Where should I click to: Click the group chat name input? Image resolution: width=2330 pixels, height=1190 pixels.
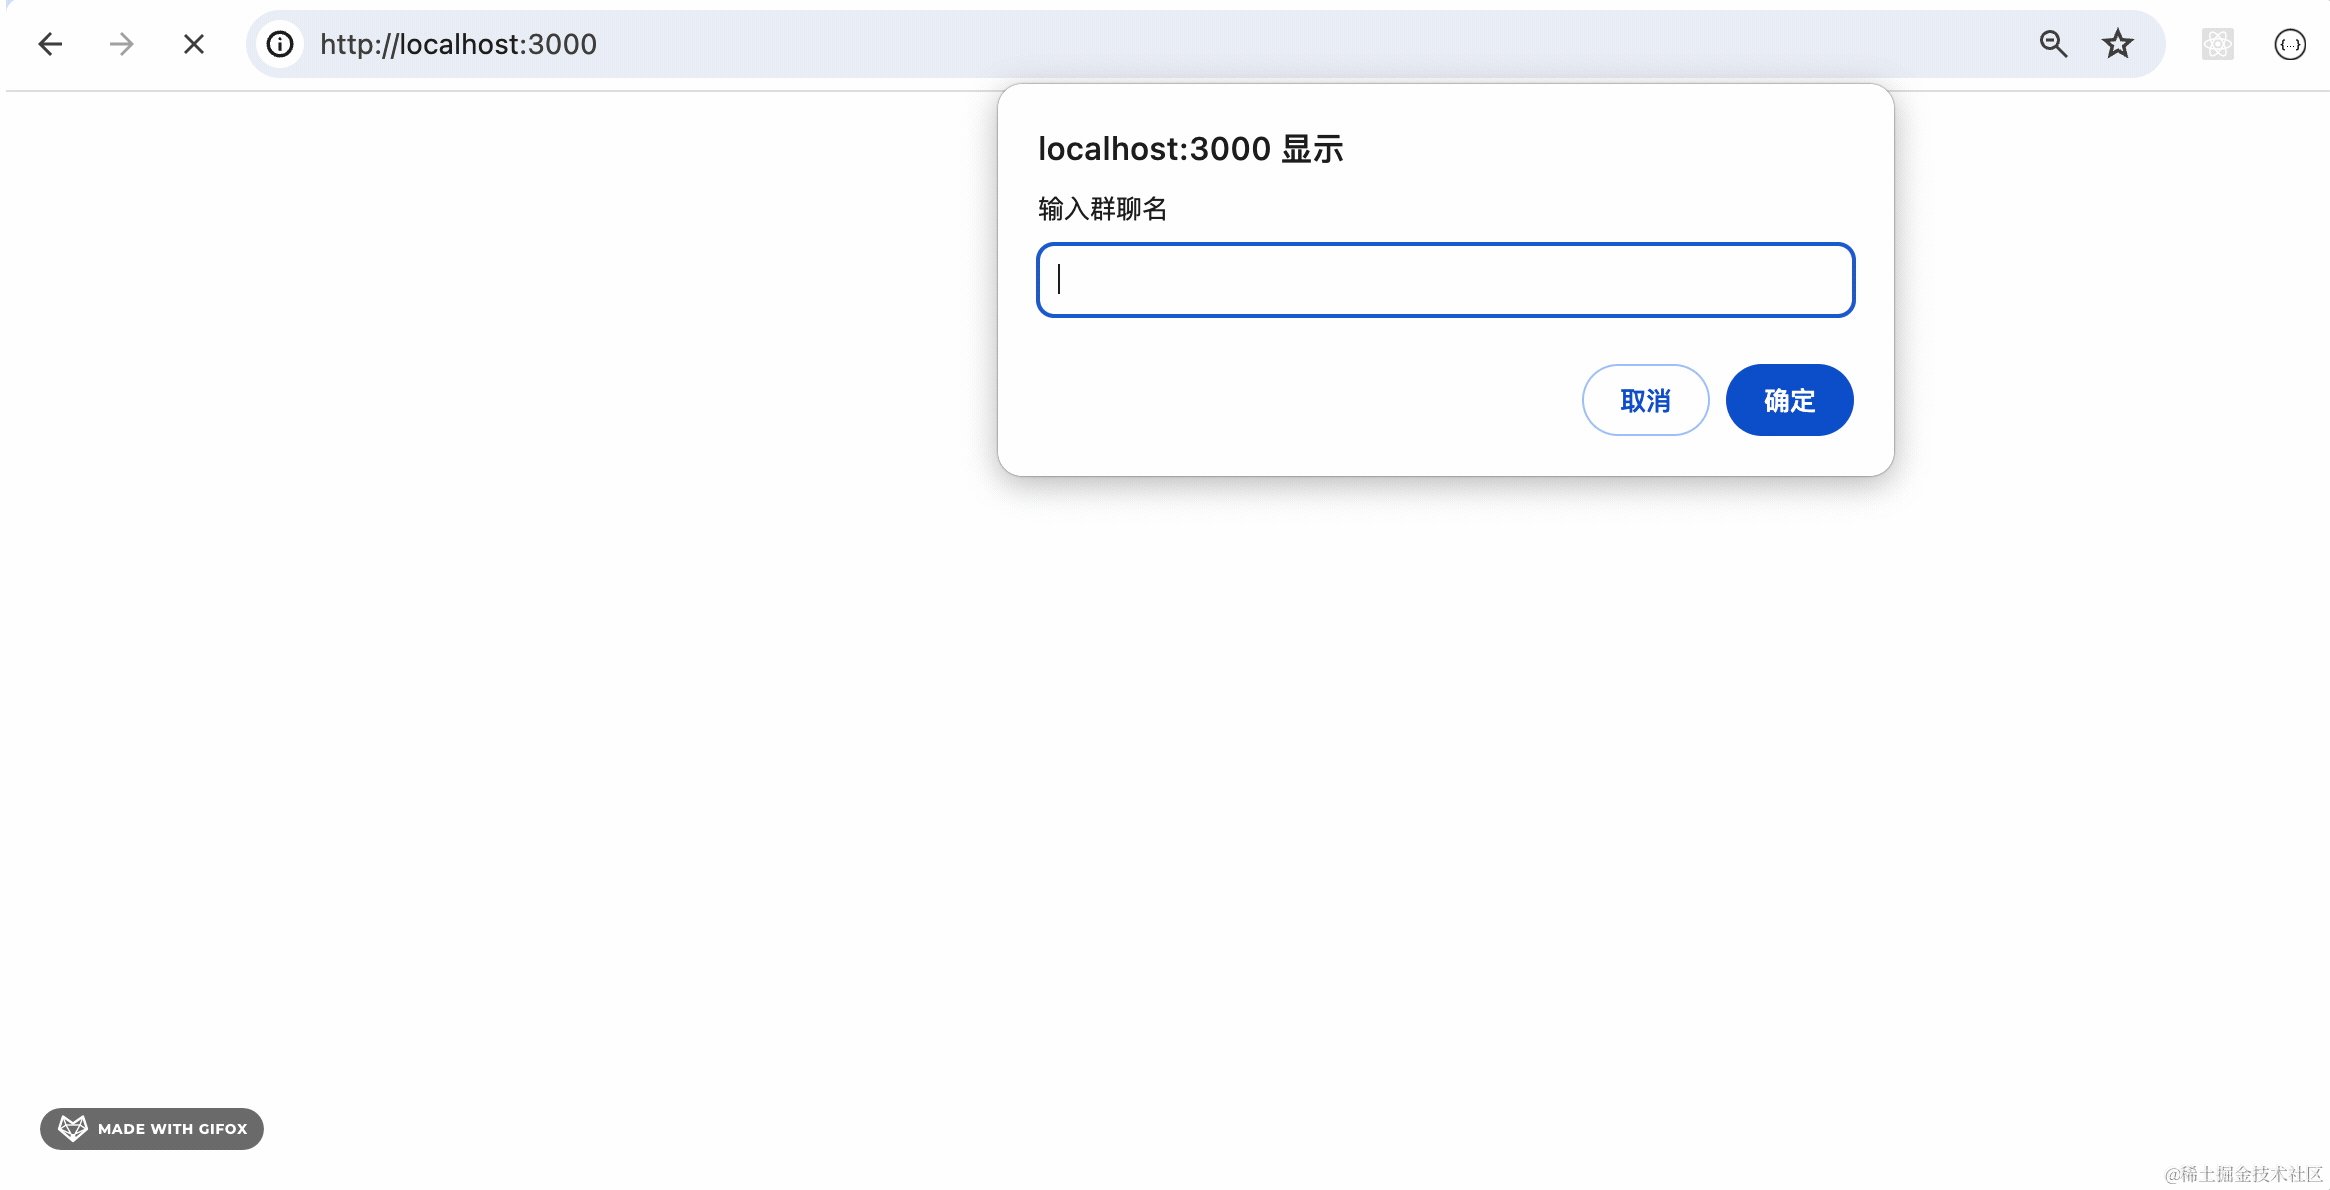click(1445, 280)
